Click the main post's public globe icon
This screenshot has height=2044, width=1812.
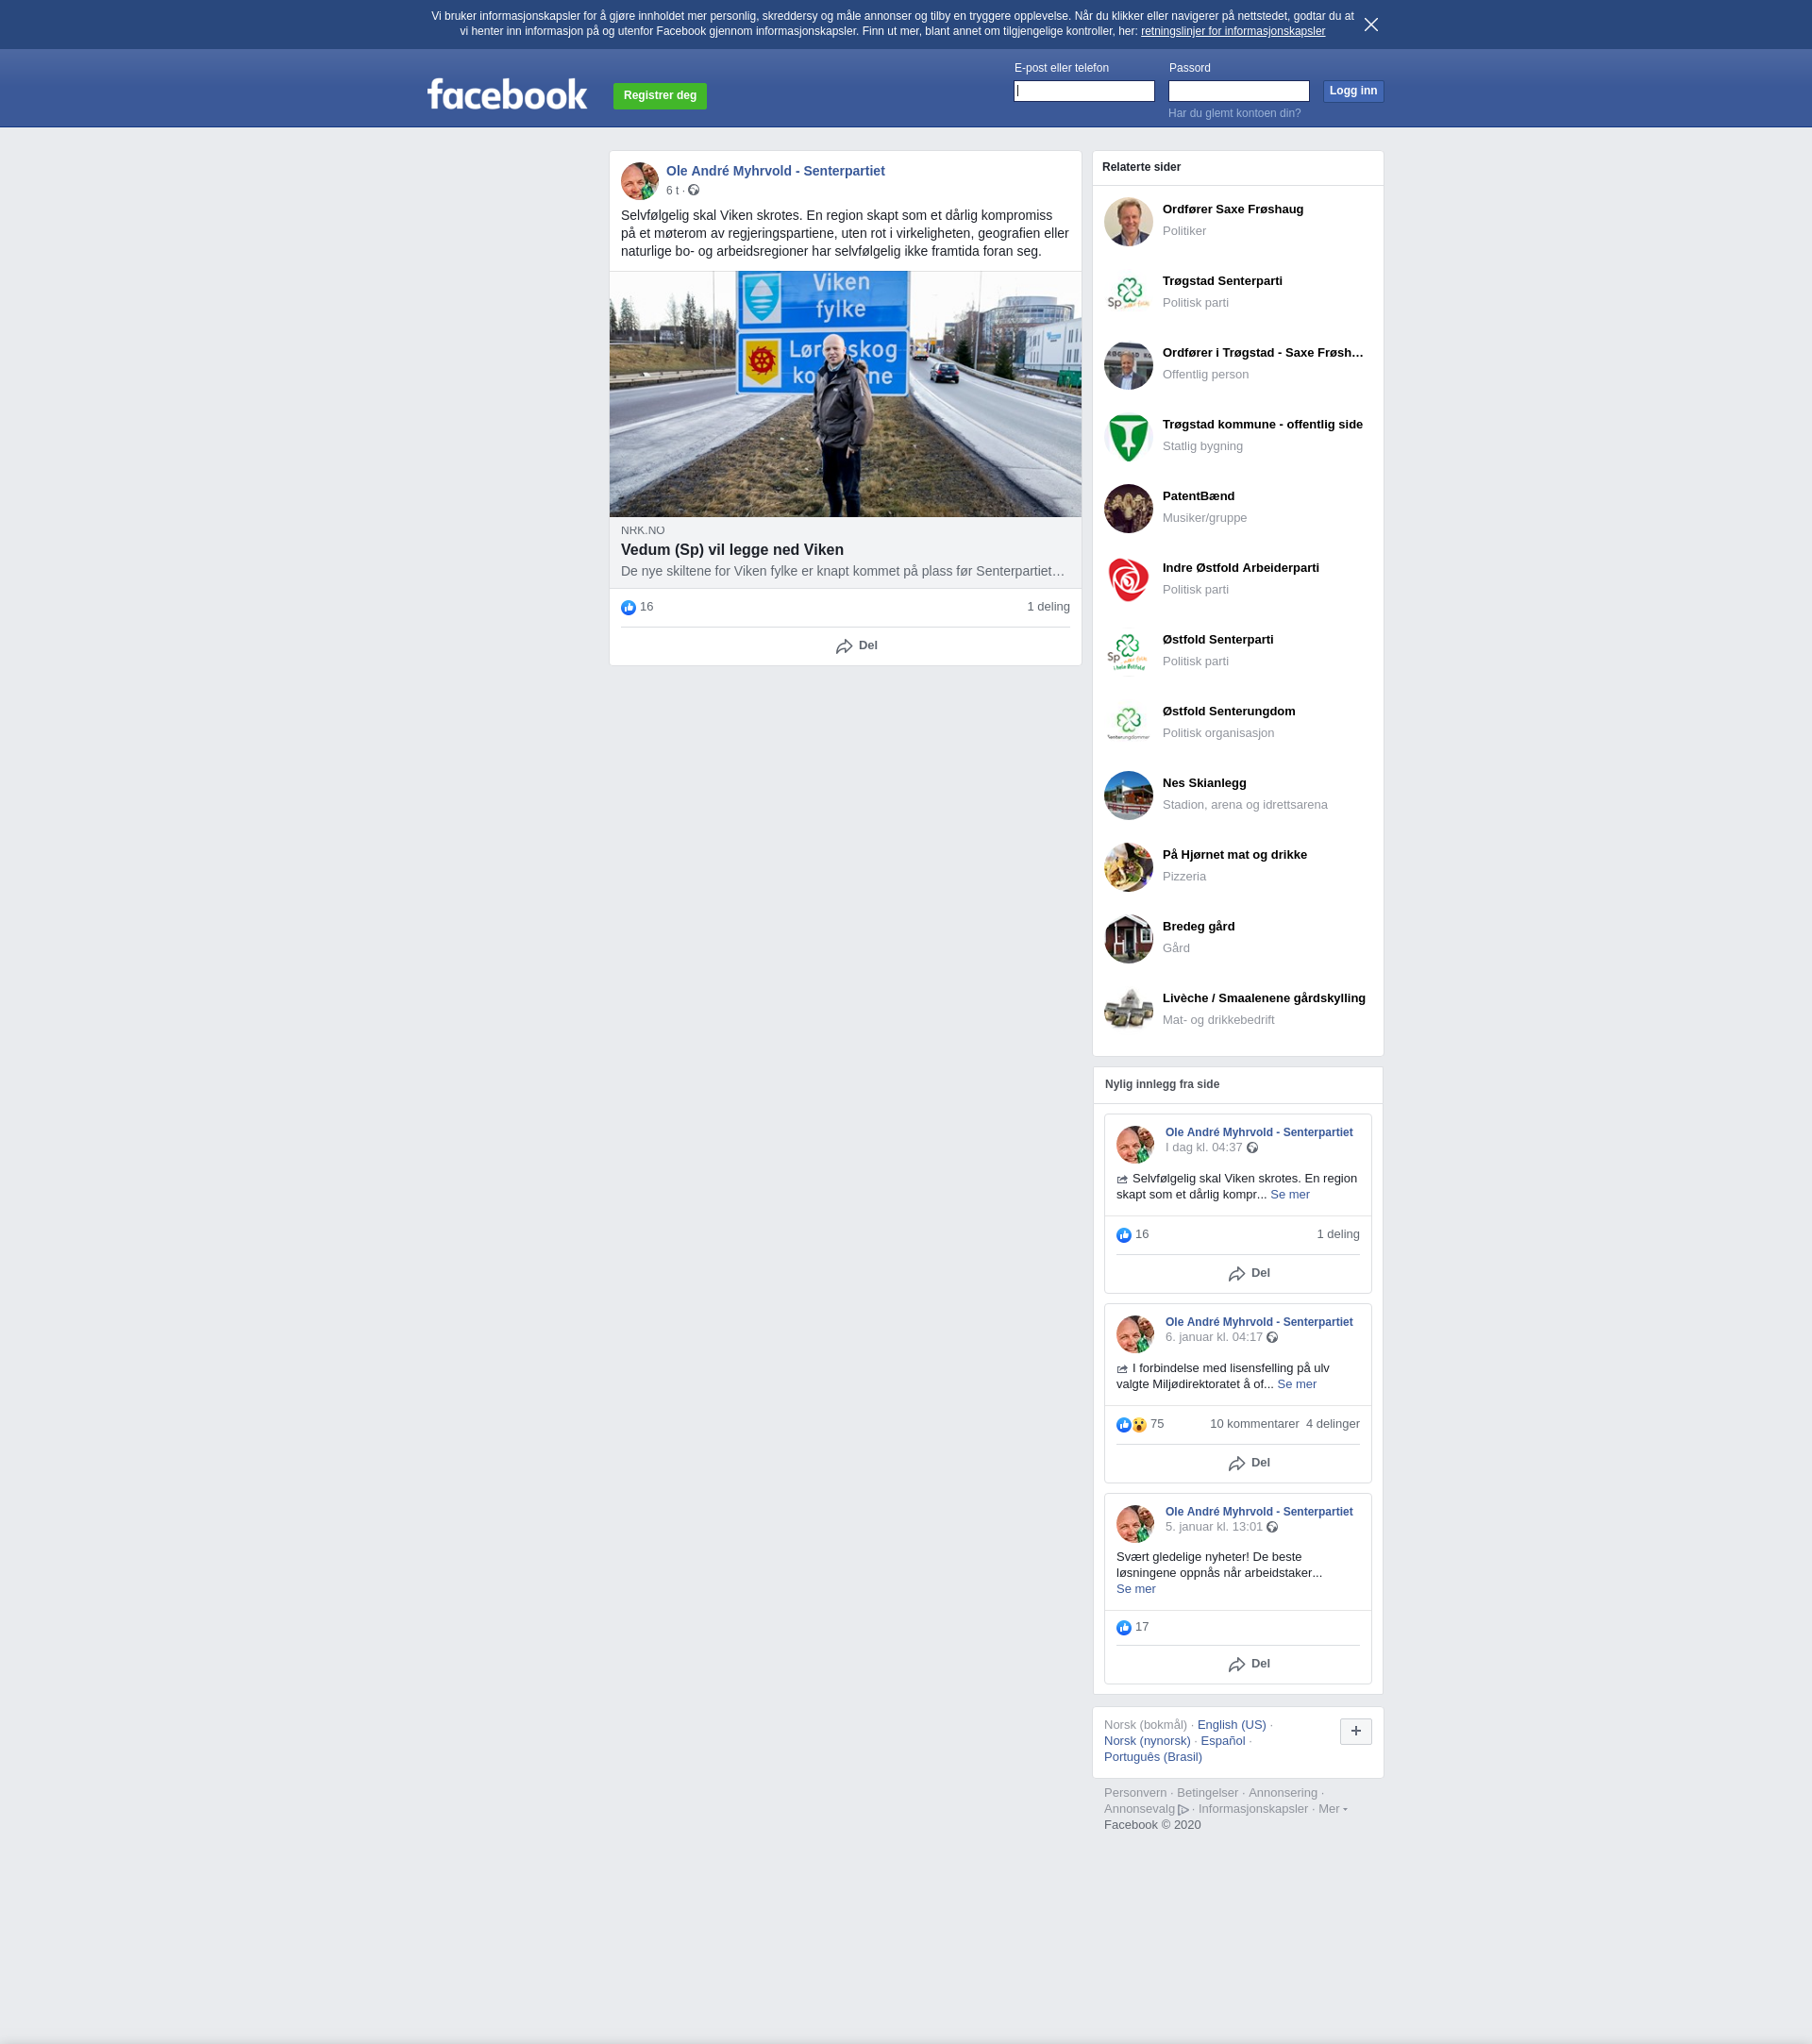click(x=693, y=190)
